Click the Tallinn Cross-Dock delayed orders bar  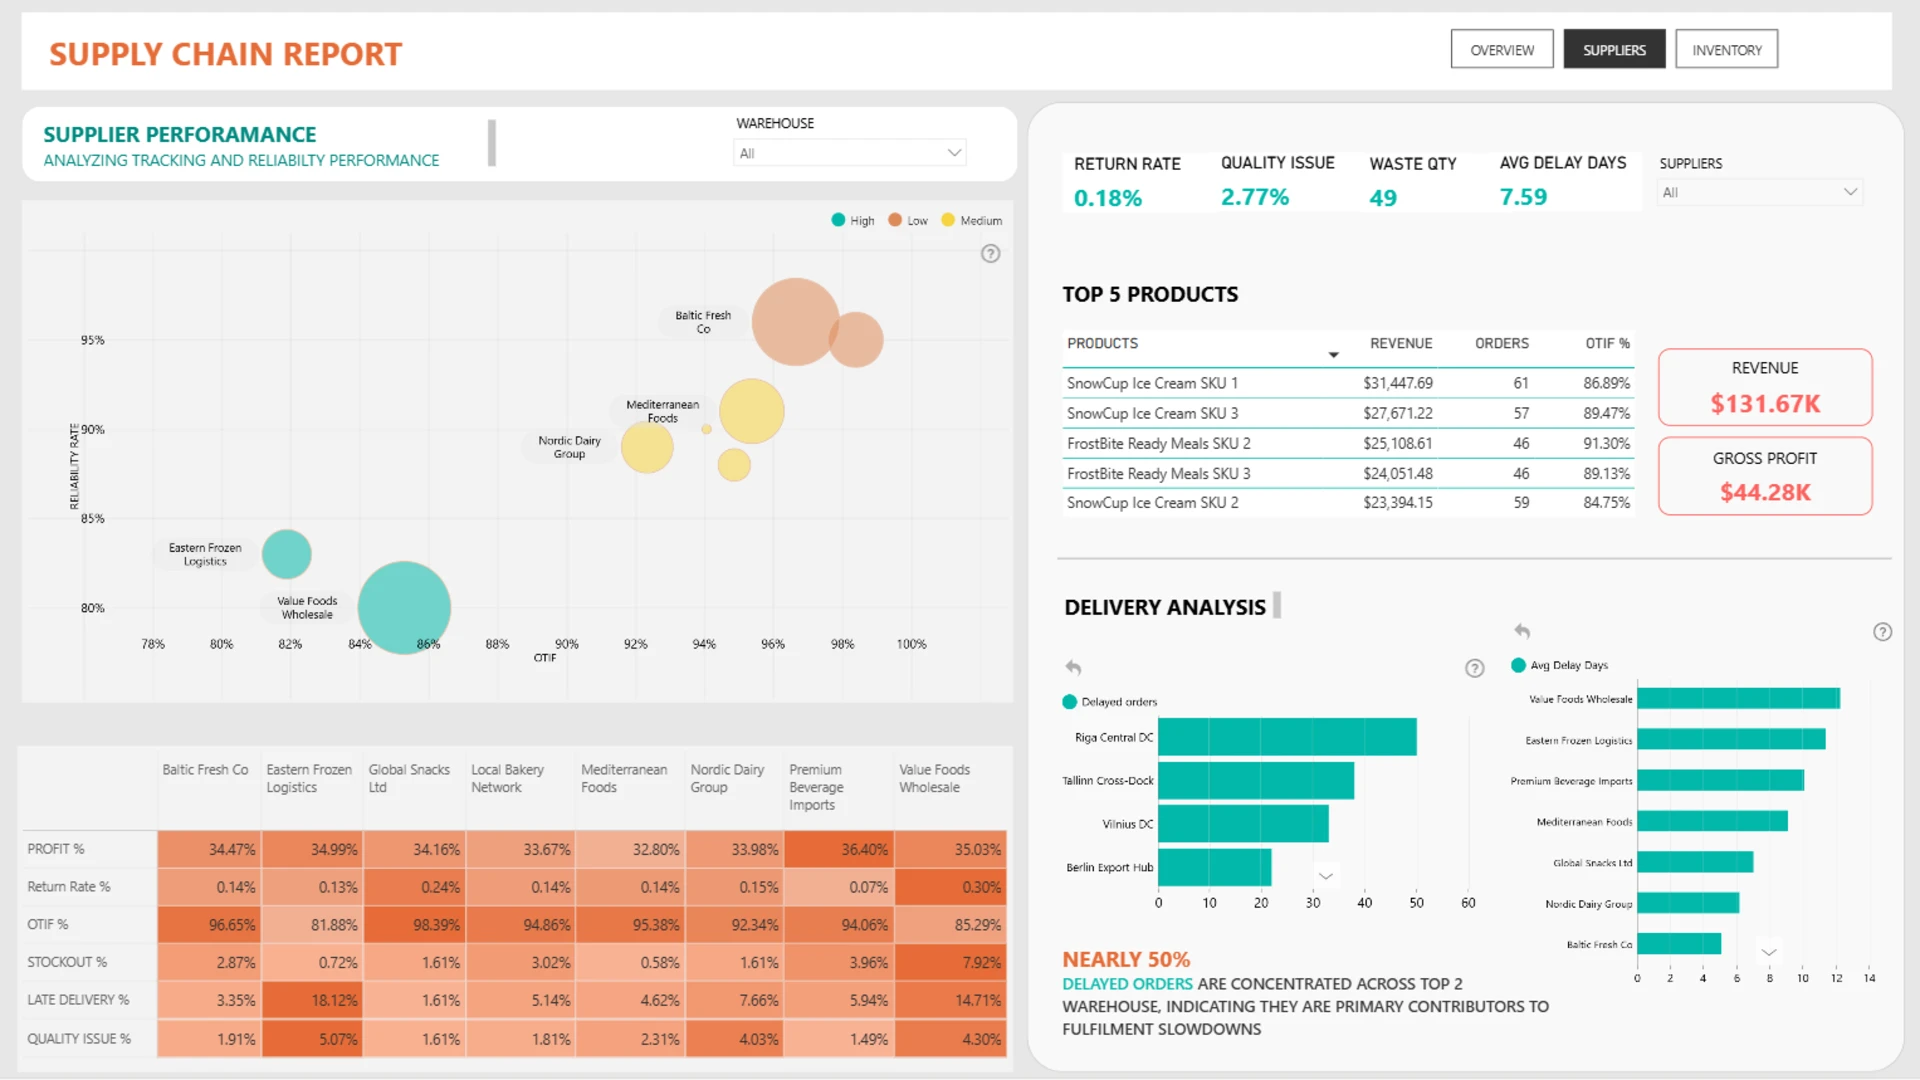pos(1256,781)
